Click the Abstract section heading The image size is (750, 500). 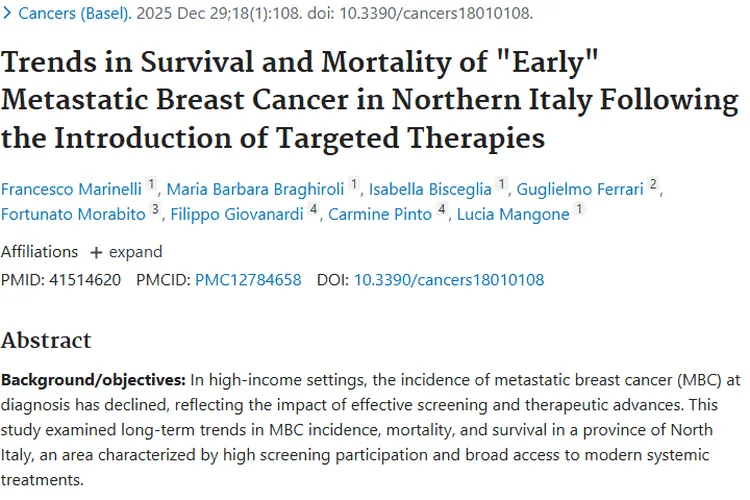[x=46, y=340]
